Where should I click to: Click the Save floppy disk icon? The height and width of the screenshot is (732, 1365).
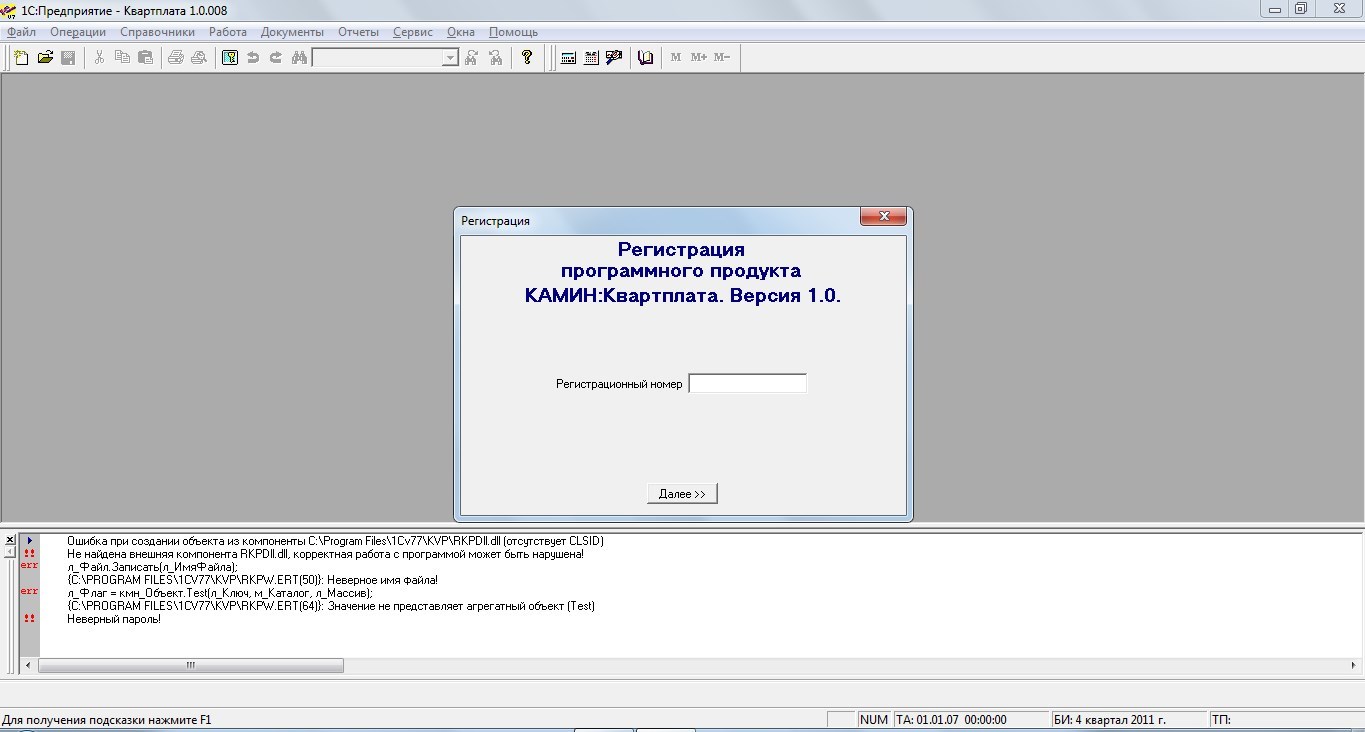68,58
